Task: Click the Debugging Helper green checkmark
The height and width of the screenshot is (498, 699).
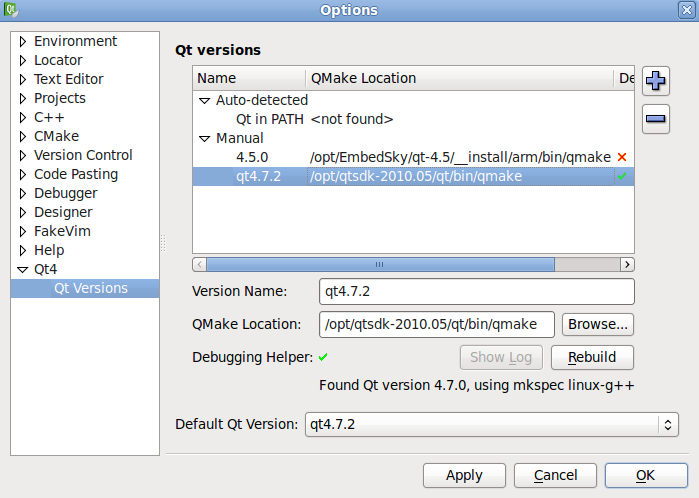Action: coord(323,357)
